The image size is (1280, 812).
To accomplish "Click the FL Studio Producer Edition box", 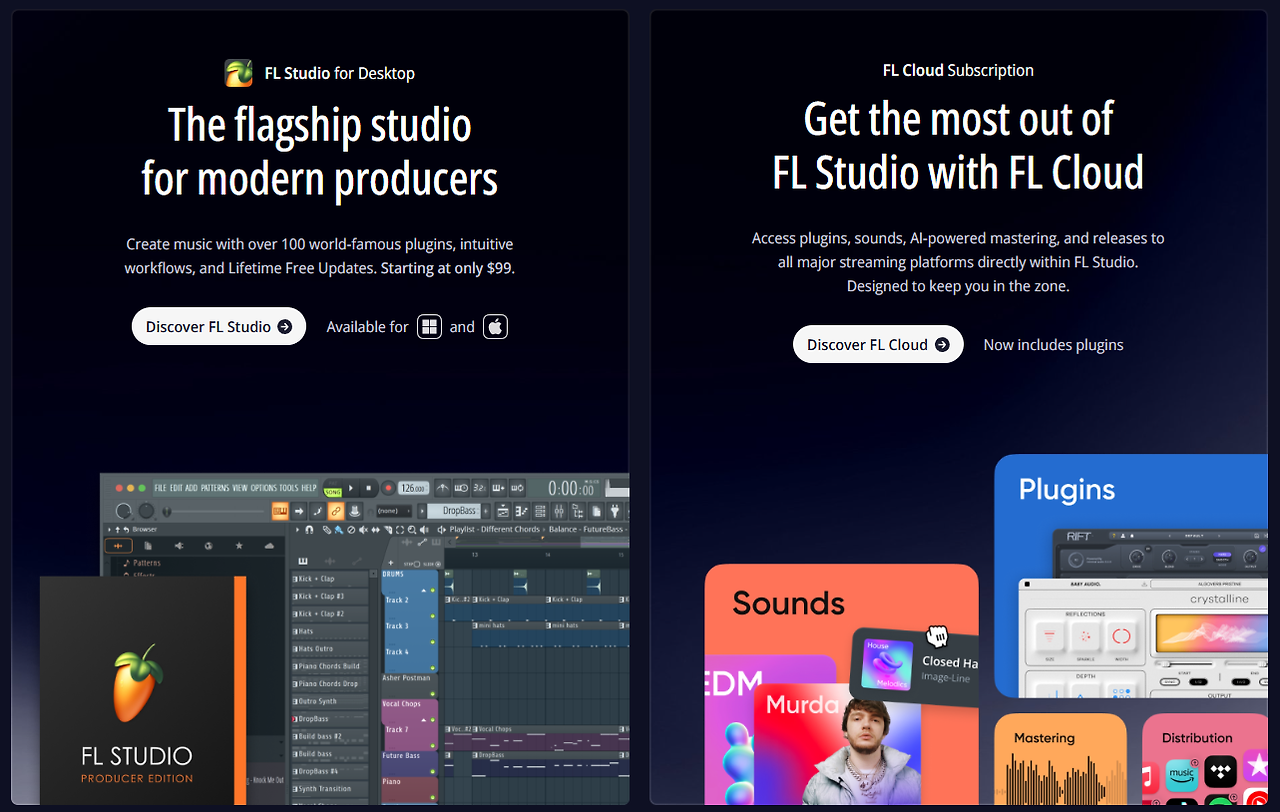I will click(143, 690).
